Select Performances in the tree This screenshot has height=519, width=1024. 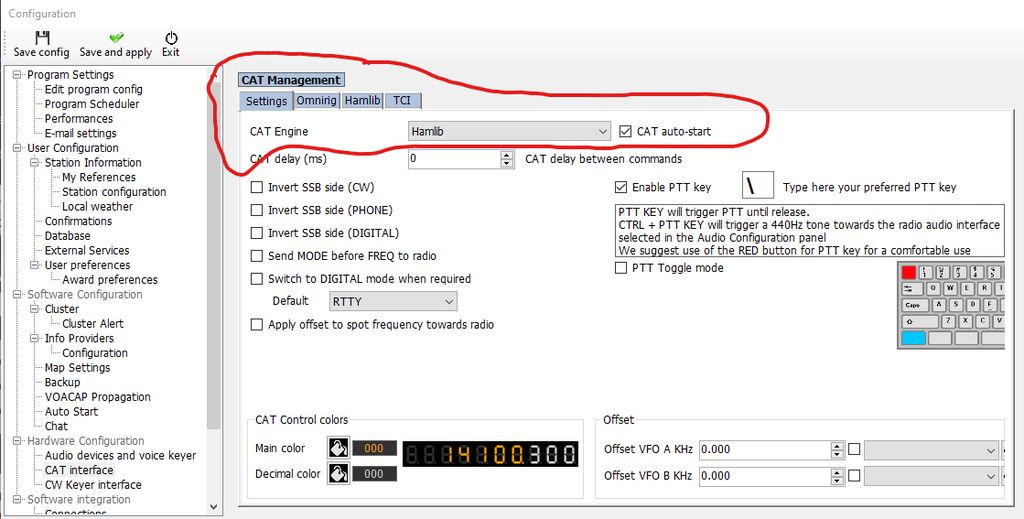tap(78, 118)
